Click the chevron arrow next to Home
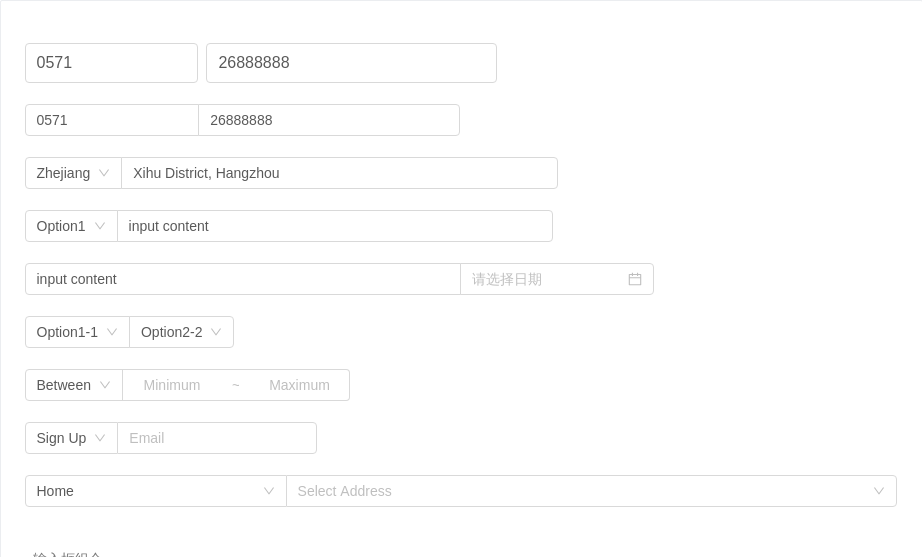Viewport: 922px width, 557px height. click(269, 491)
